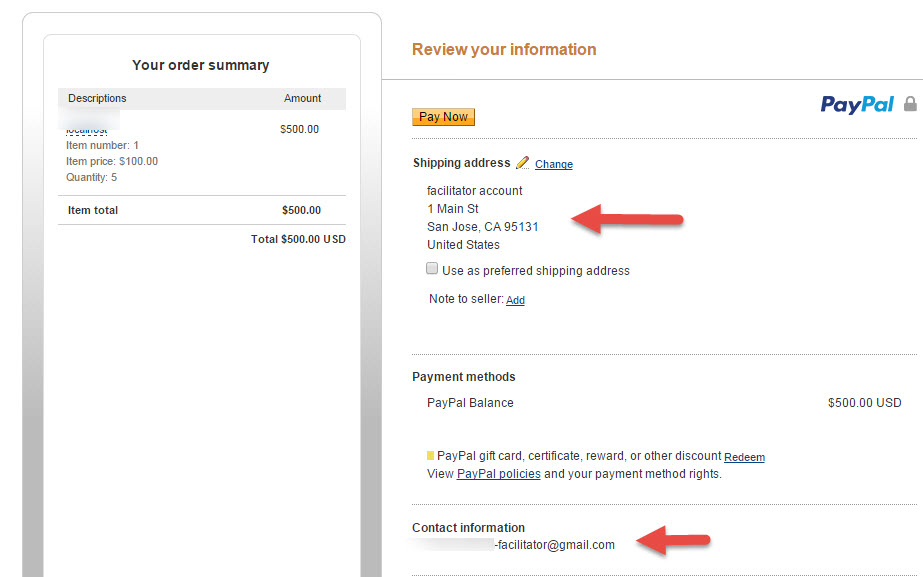Viewport: 923px width, 577px height.
Task: Click the Payment methods heading
Action: point(463,377)
